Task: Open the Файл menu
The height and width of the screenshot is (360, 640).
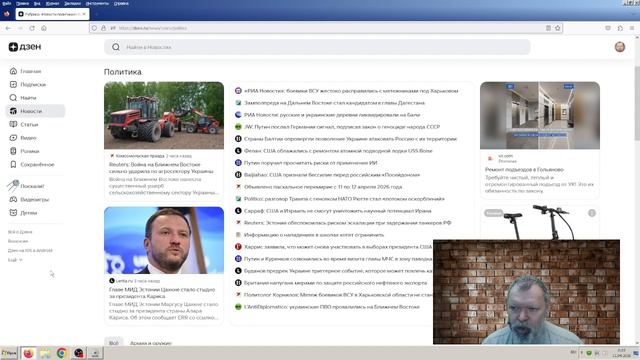Action: coord(7,3)
